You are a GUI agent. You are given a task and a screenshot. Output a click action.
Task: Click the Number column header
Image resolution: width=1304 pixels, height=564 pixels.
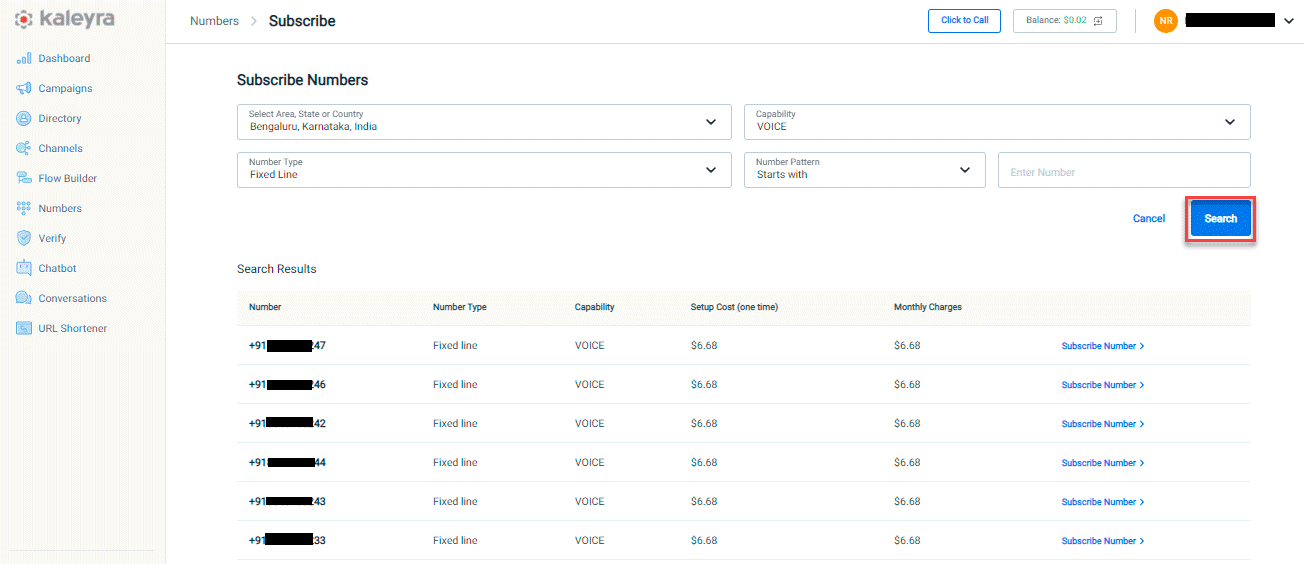[265, 307]
